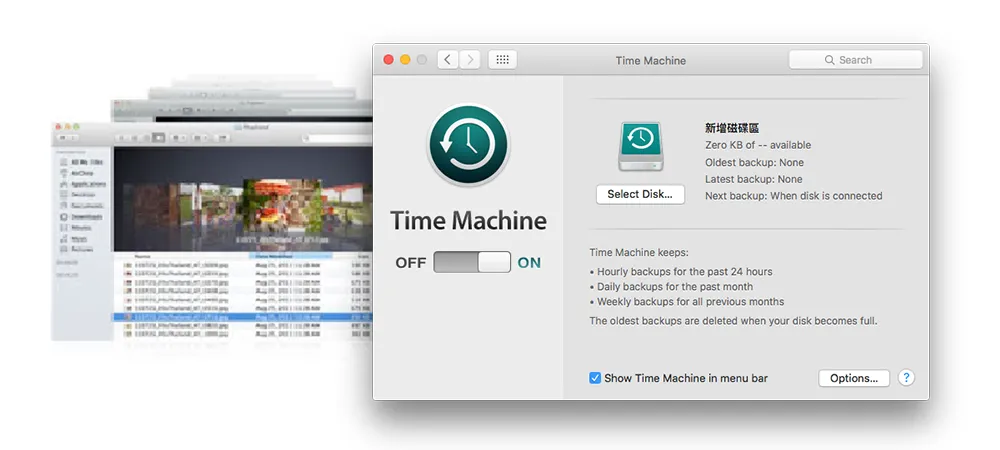Open Time Machine help with question mark

(906, 378)
